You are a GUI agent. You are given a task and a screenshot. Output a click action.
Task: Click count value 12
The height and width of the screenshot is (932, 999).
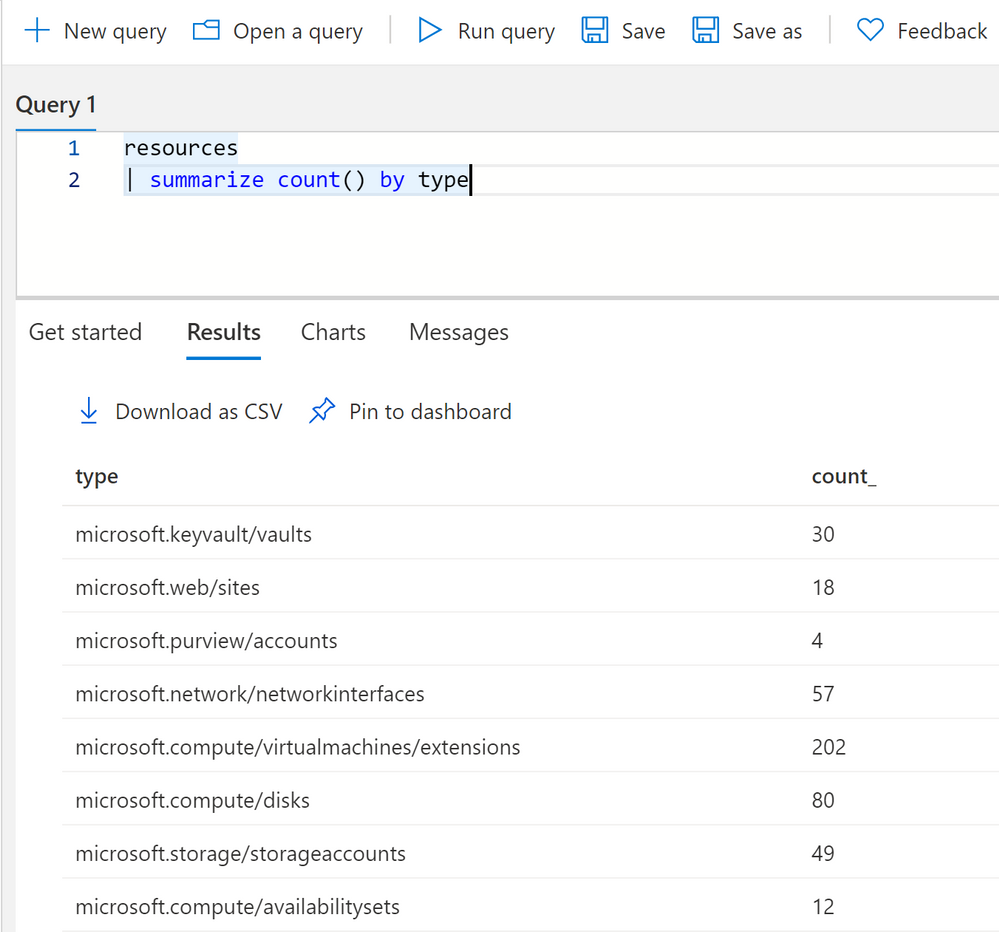click(823, 907)
